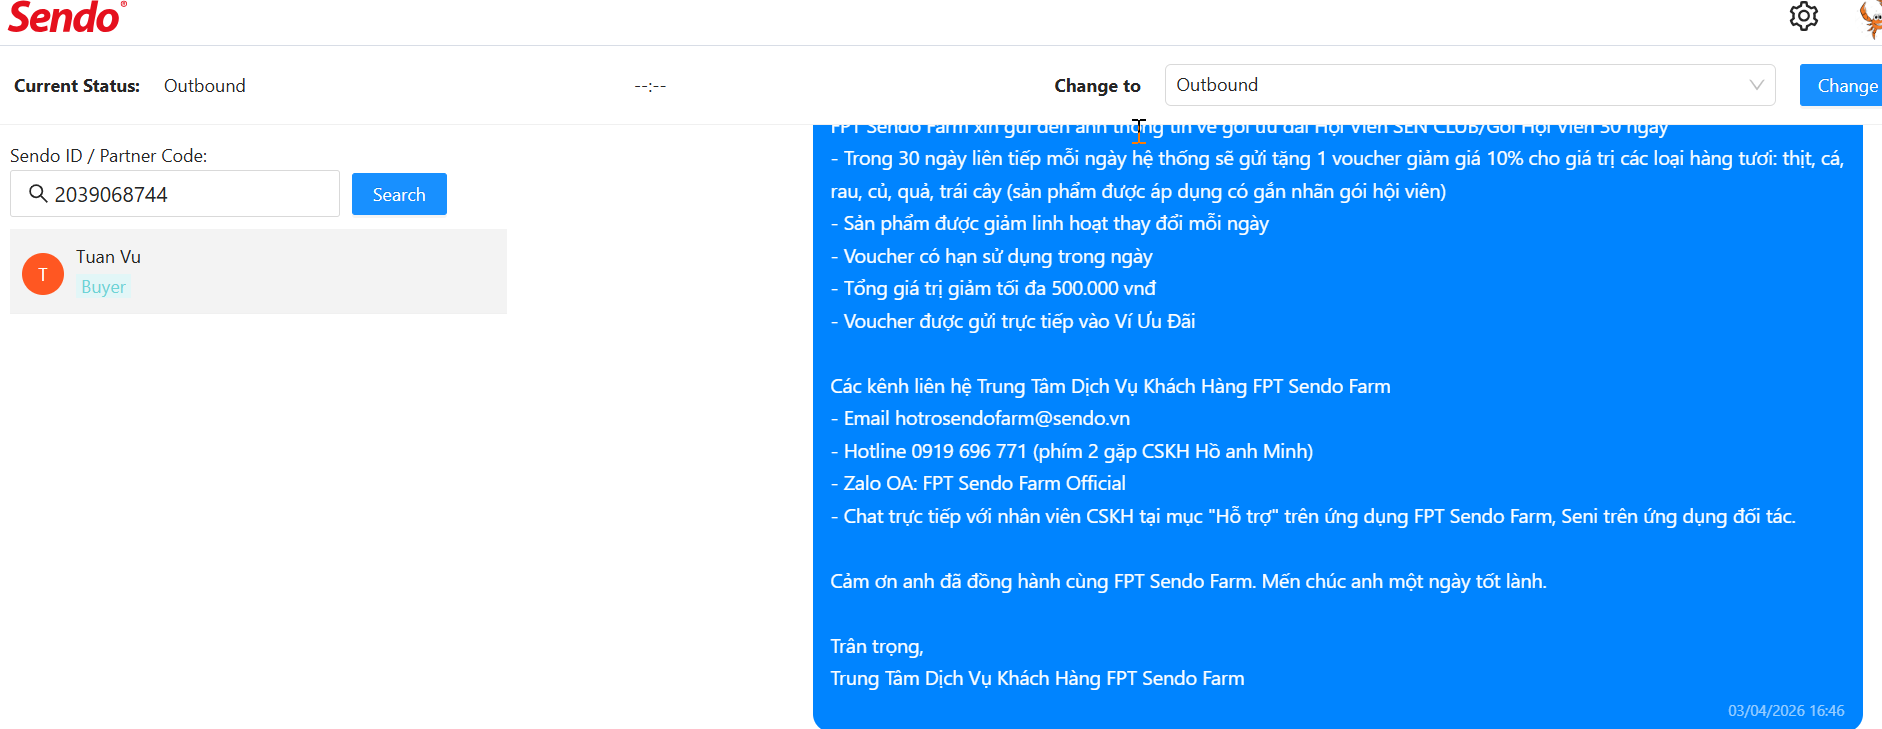Click the Outbound current status value
The image size is (1882, 729).
point(205,86)
